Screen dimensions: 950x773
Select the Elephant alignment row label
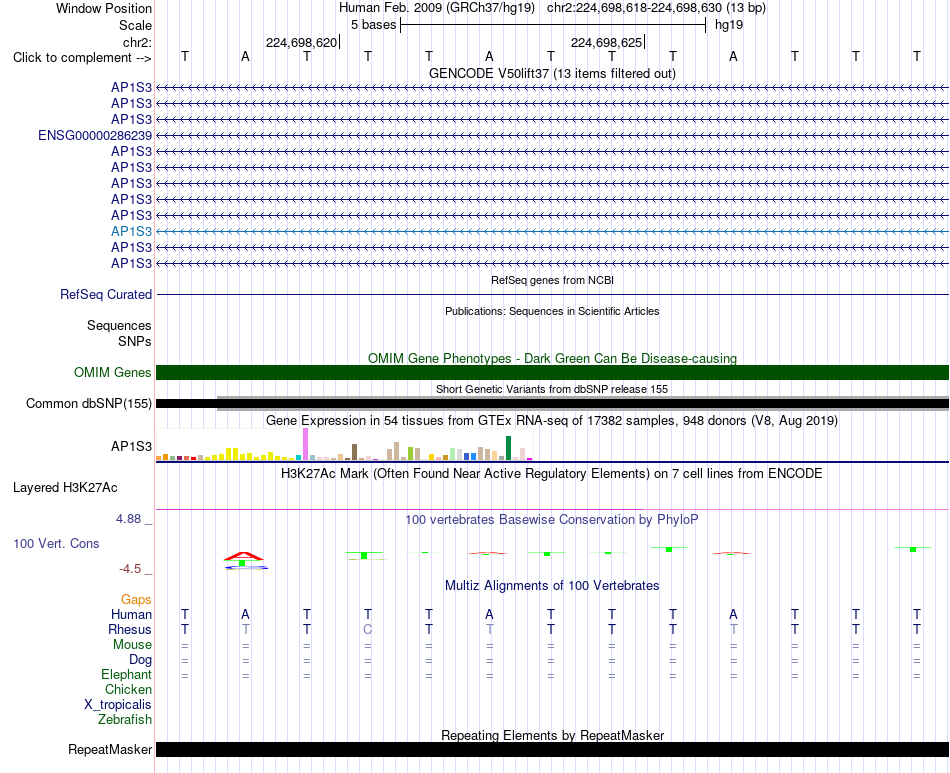(127, 674)
